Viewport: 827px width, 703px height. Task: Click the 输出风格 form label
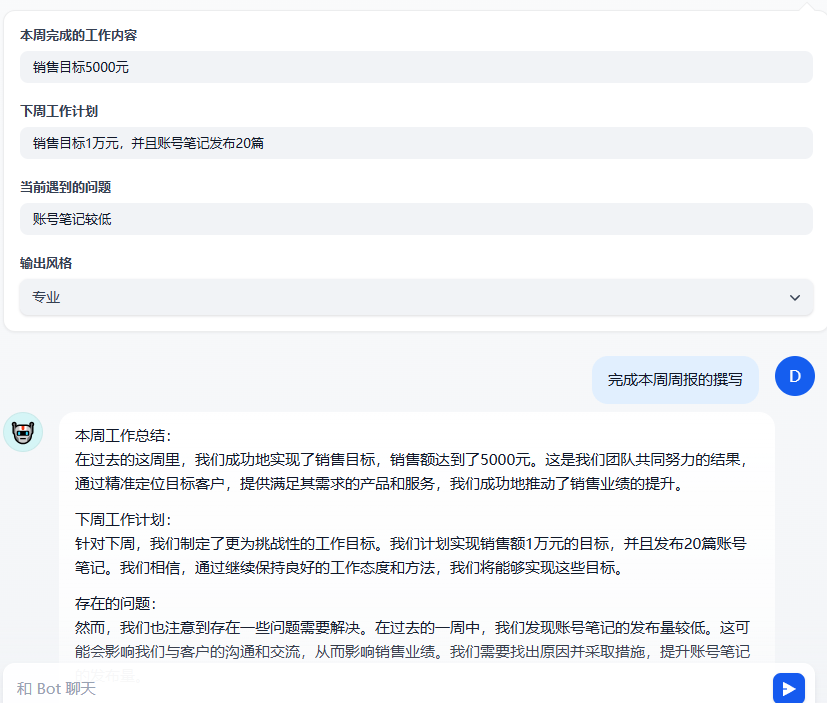(46, 263)
